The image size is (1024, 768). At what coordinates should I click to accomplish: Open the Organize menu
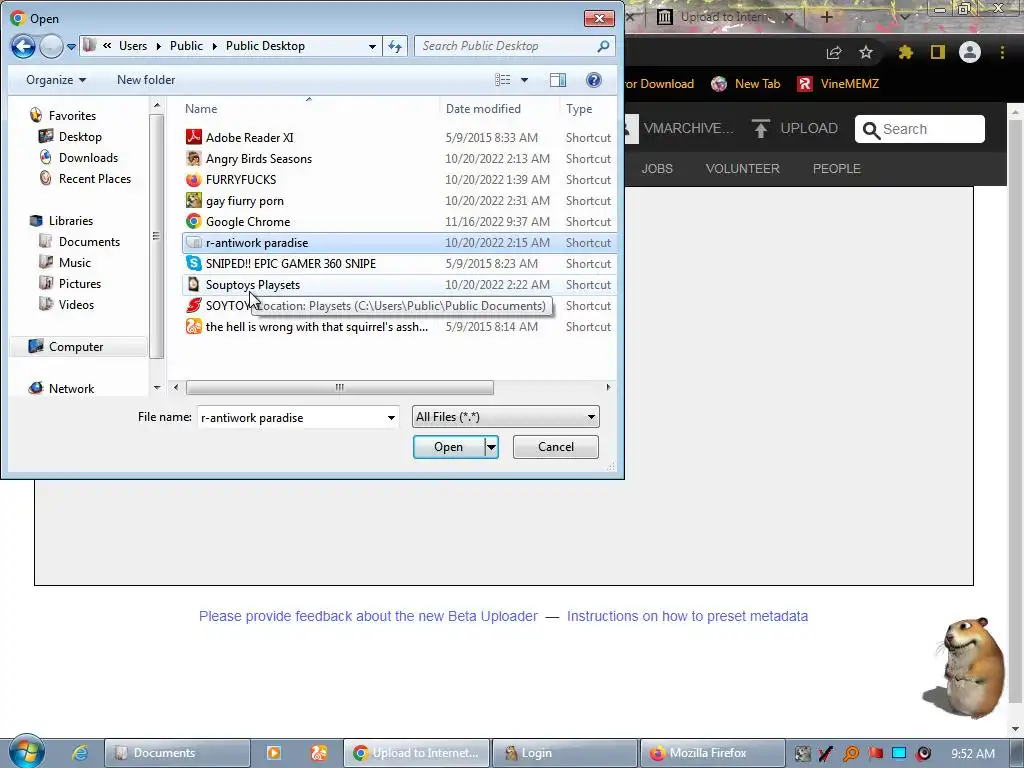[56, 80]
